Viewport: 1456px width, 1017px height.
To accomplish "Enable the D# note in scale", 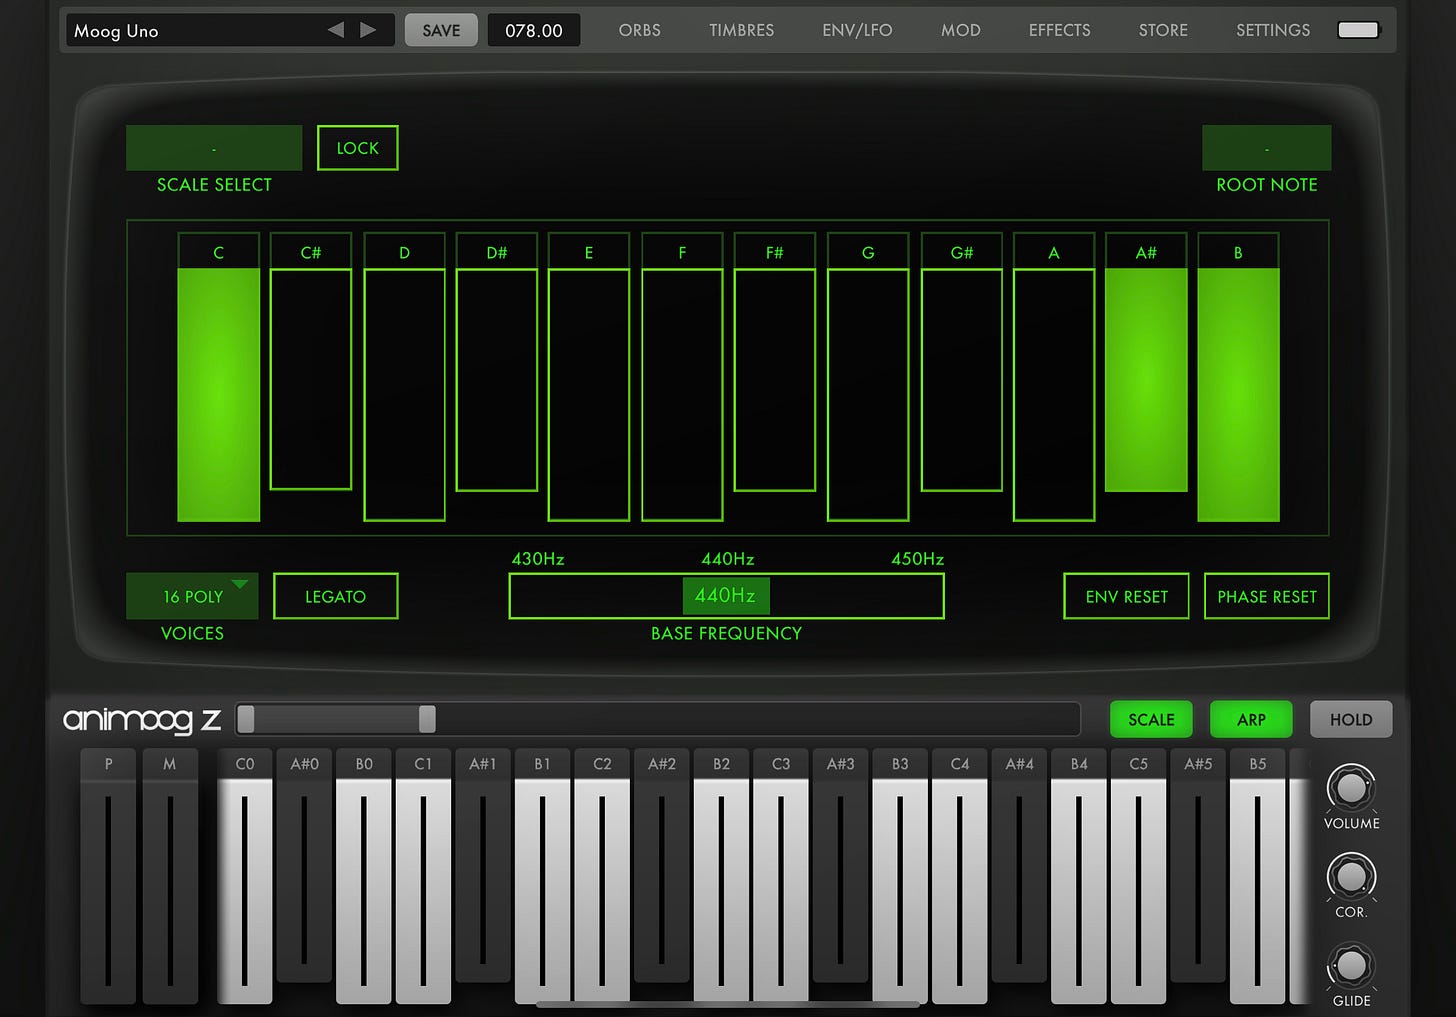I will [497, 361].
